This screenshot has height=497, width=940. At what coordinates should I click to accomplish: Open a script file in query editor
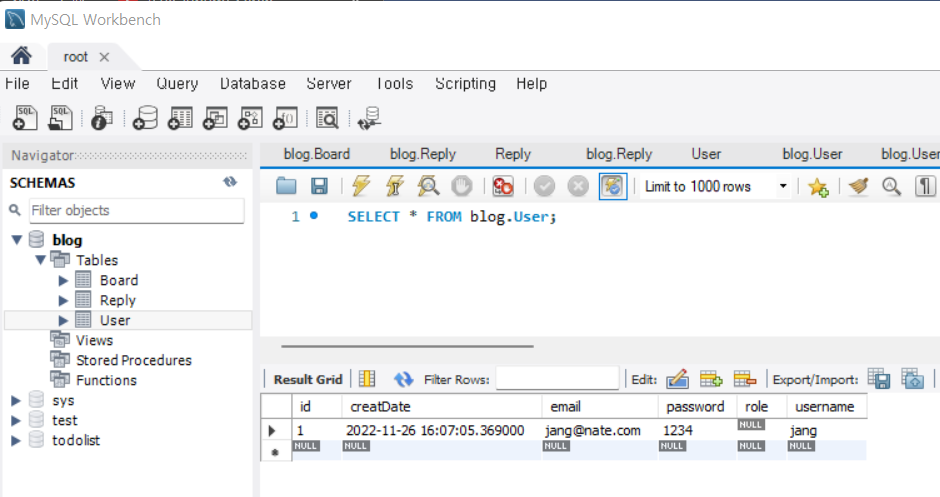click(286, 186)
